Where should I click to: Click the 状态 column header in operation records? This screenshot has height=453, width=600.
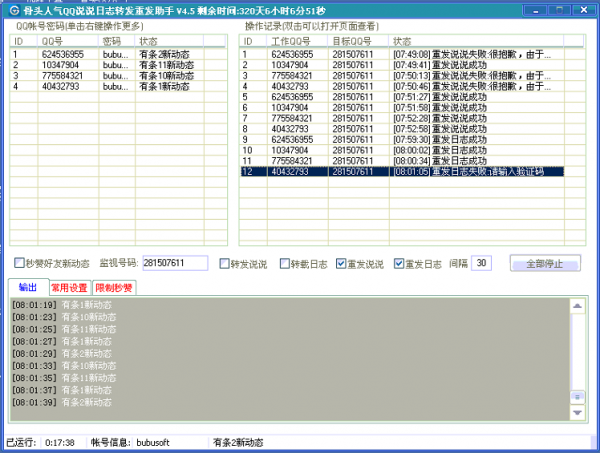point(476,41)
